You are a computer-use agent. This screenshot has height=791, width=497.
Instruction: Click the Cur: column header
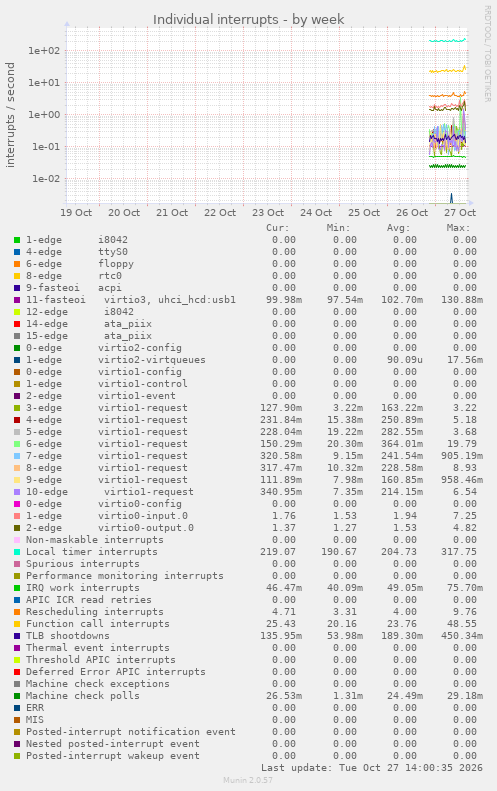tap(278, 228)
